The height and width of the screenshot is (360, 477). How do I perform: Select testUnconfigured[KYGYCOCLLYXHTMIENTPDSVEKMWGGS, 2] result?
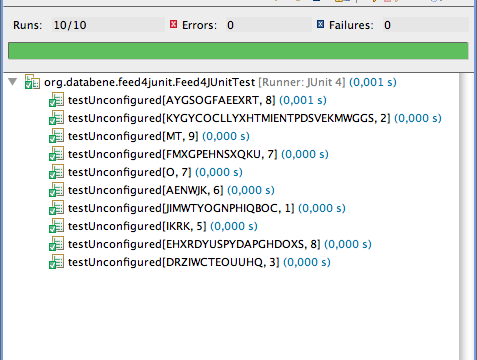click(255, 118)
